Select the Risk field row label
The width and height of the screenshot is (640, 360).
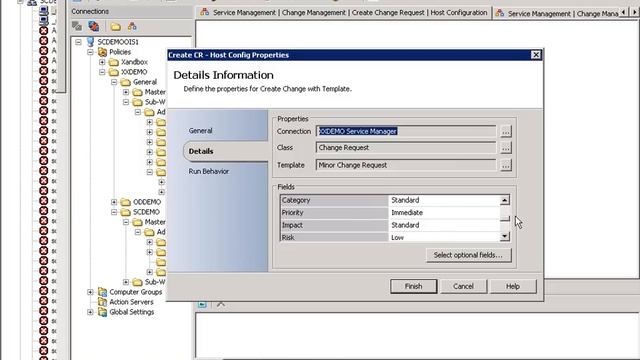click(334, 237)
